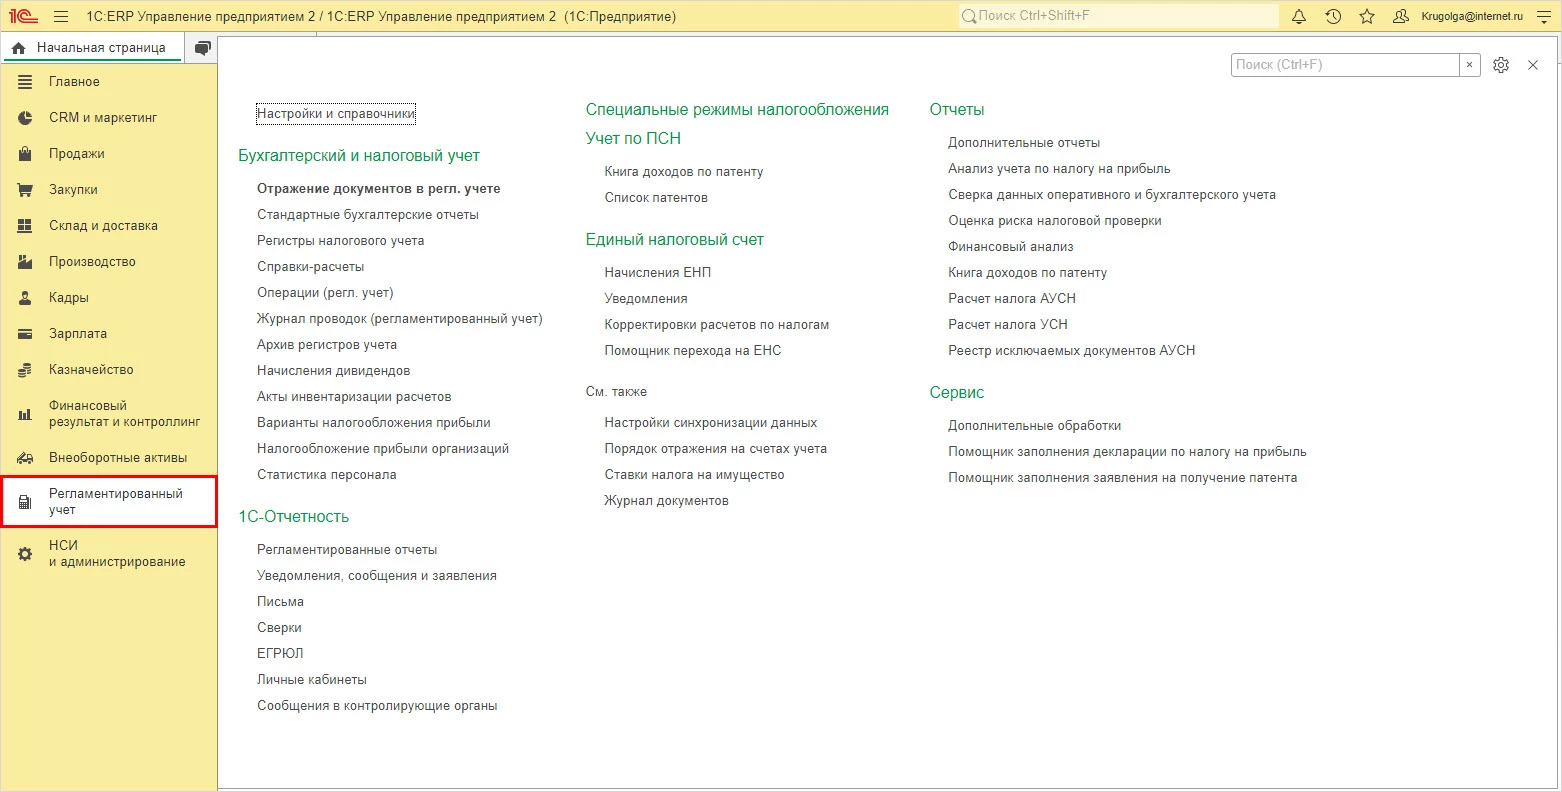This screenshot has height=792, width=1562.
Task: Open Сверки in 1С-Отчетность
Action: [279, 628]
